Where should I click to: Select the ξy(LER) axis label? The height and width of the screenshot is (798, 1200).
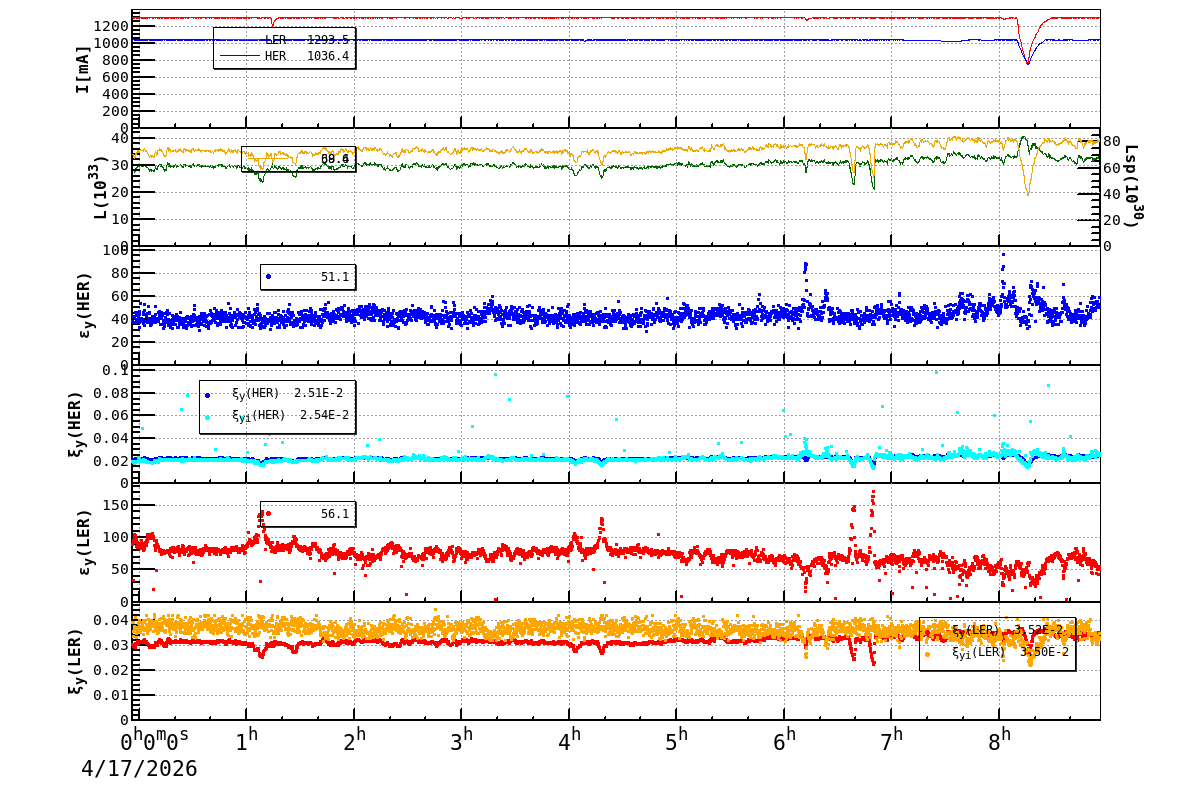point(76,661)
